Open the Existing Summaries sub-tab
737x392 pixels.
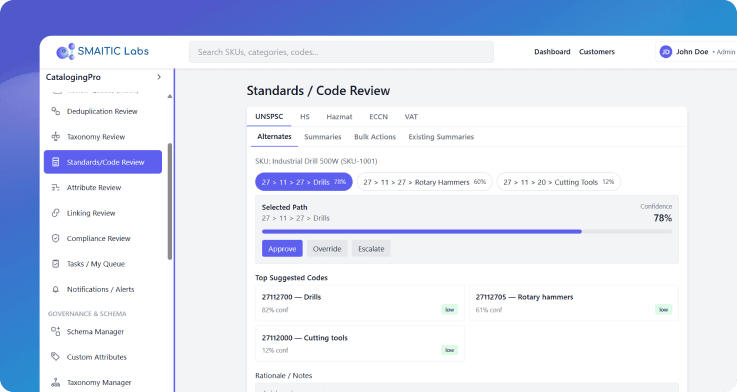point(441,137)
